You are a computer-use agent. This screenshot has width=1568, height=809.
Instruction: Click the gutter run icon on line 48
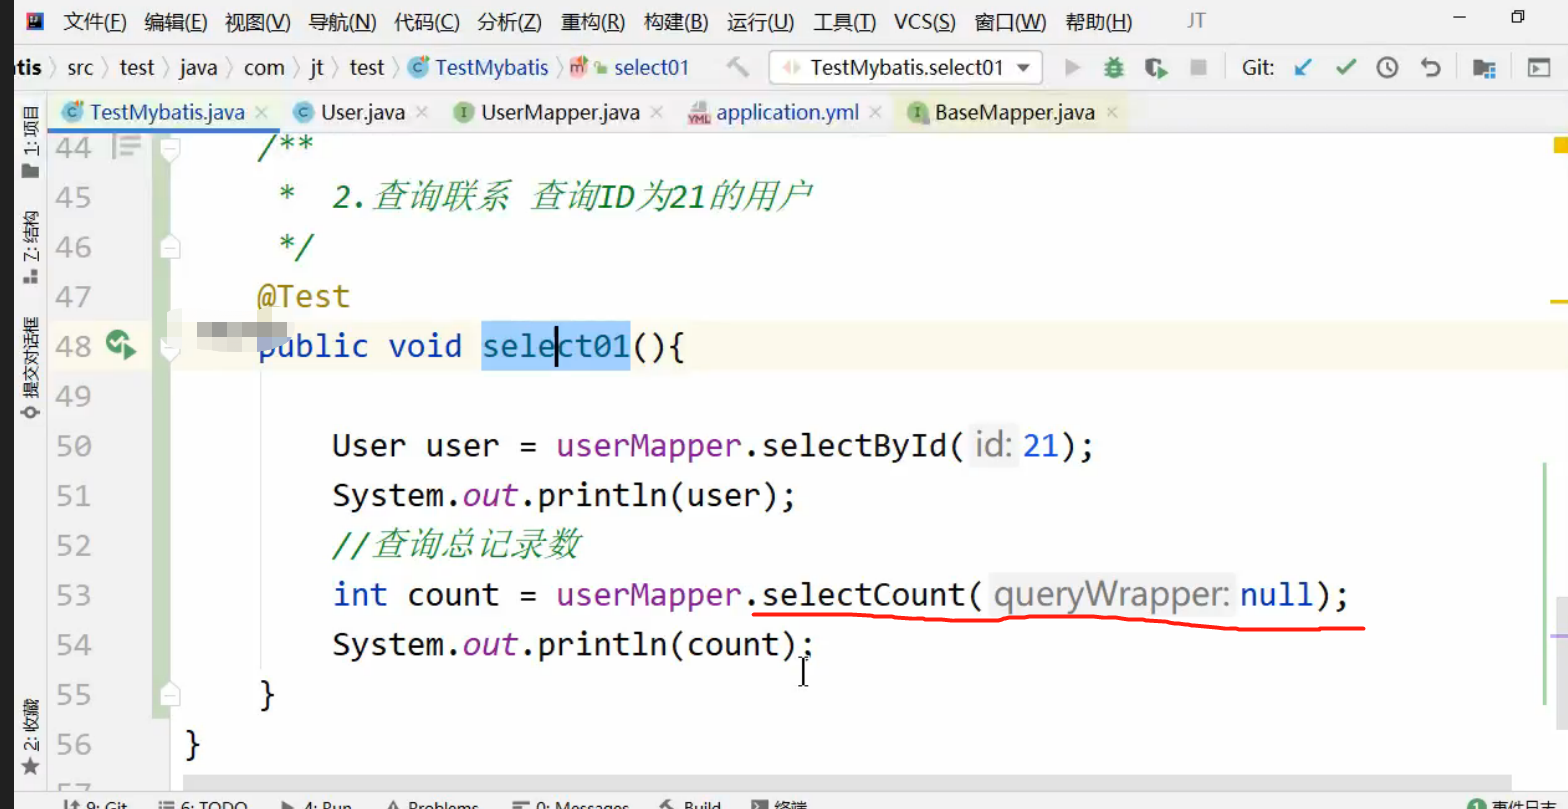[121, 345]
